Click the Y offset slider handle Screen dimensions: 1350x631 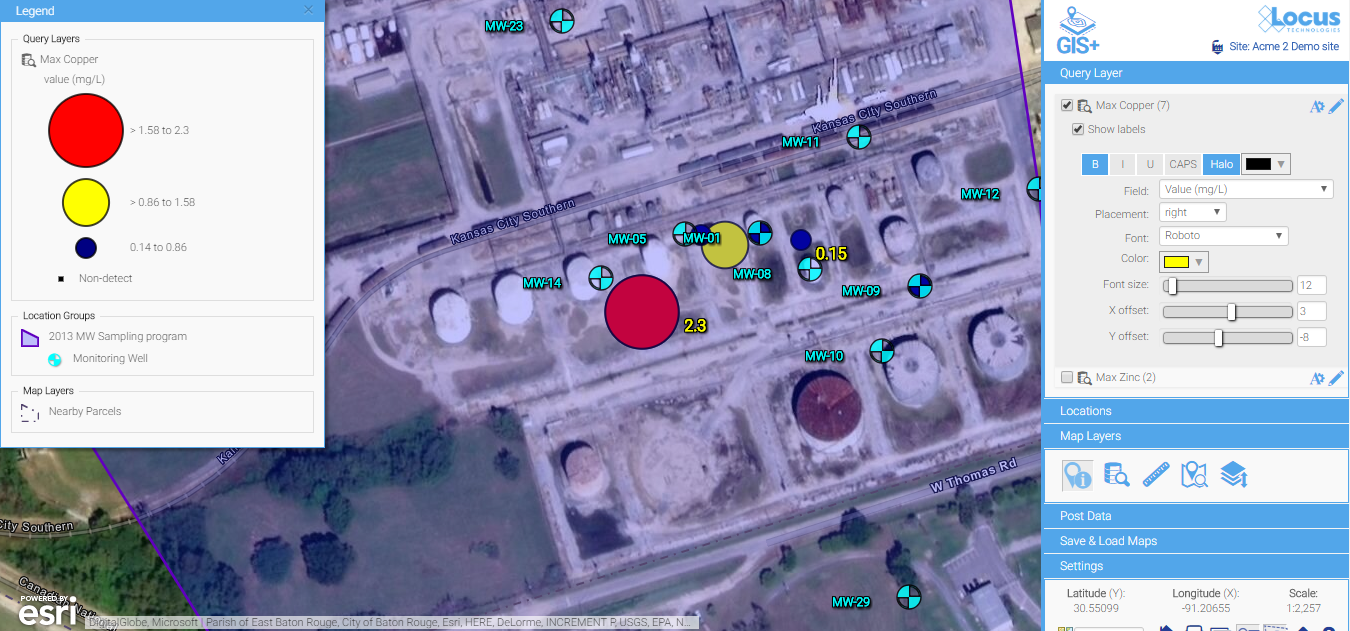(1218, 338)
